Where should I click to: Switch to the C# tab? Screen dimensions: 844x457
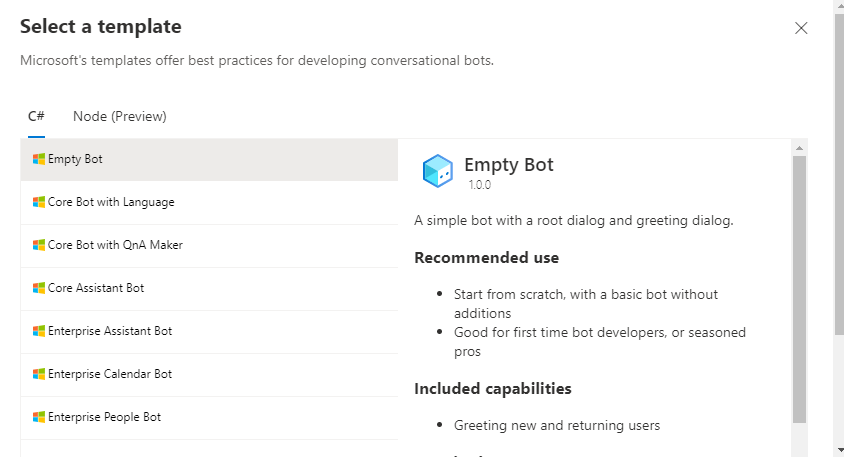click(36, 117)
